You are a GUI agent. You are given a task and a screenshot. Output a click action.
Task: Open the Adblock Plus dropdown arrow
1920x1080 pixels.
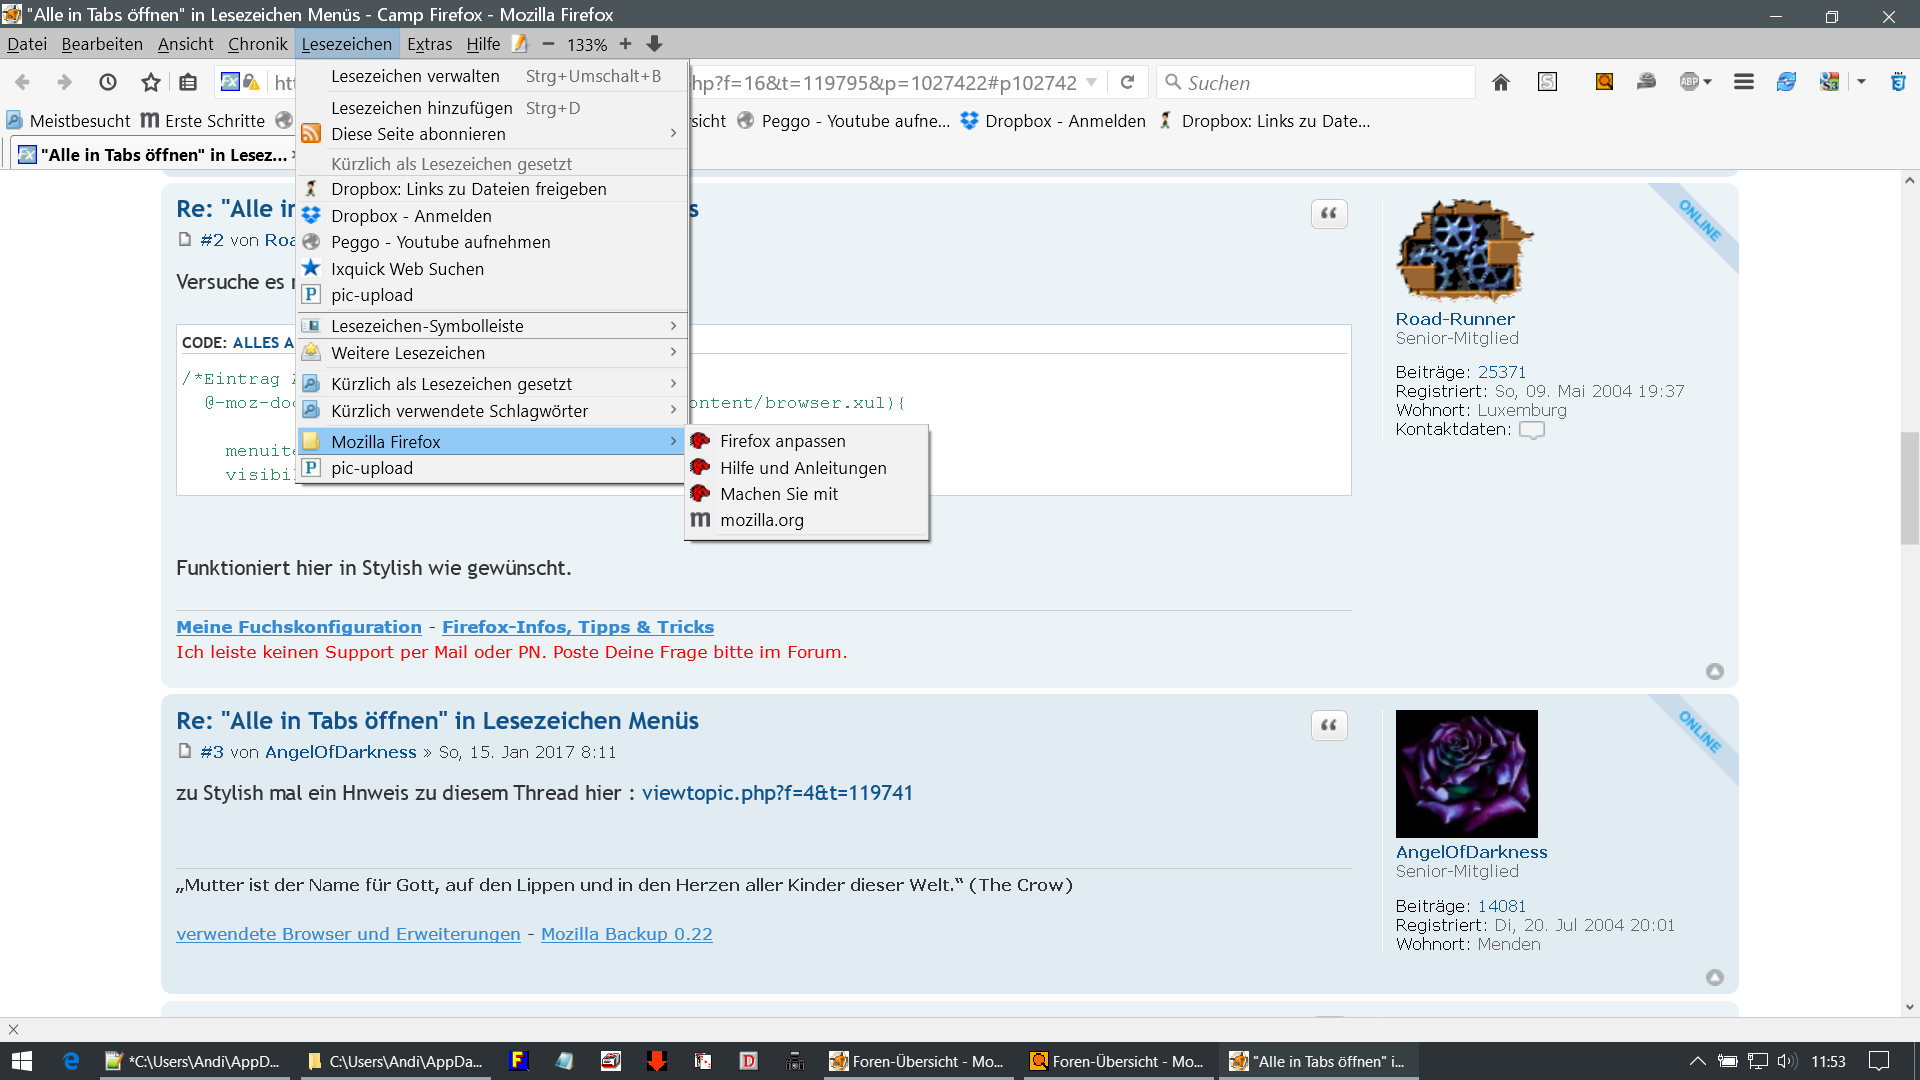point(1708,83)
